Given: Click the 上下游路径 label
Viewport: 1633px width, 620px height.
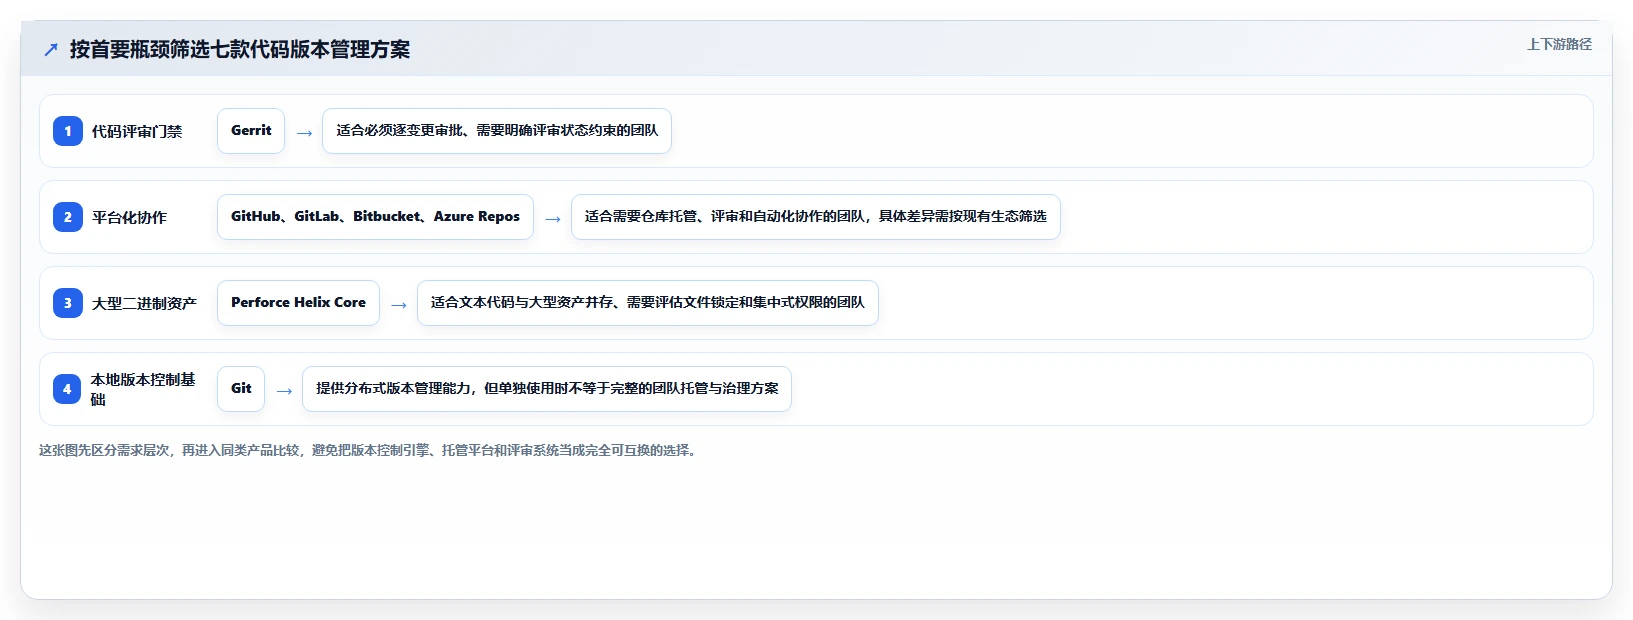Looking at the screenshot, I should pyautogui.click(x=1559, y=44).
